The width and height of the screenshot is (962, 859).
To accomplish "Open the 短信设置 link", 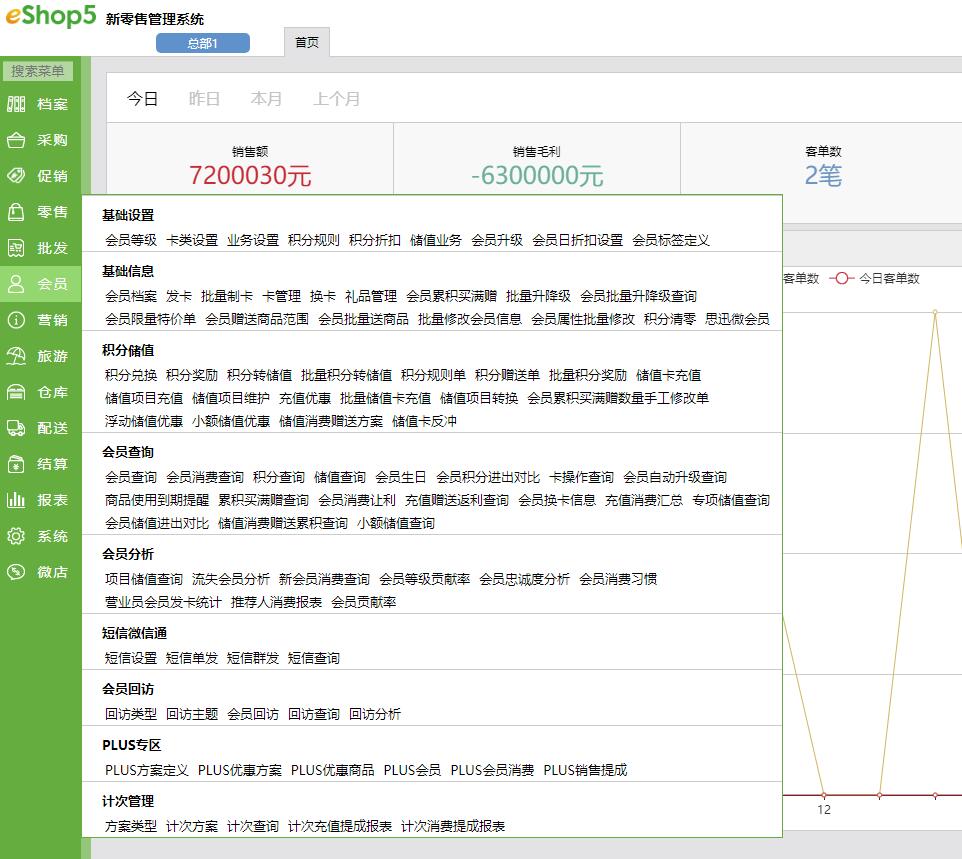I will (131, 658).
